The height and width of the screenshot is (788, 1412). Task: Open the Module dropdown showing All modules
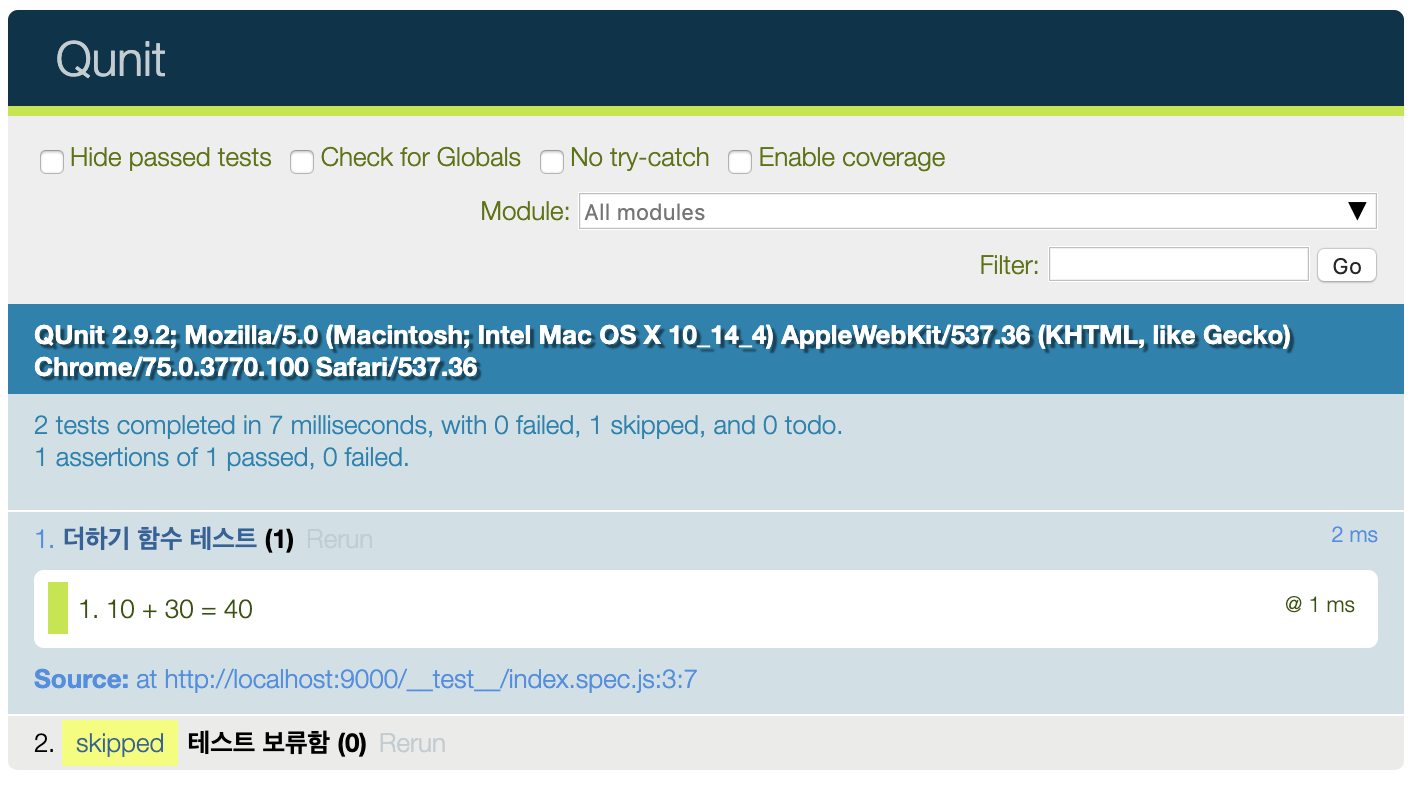click(977, 211)
